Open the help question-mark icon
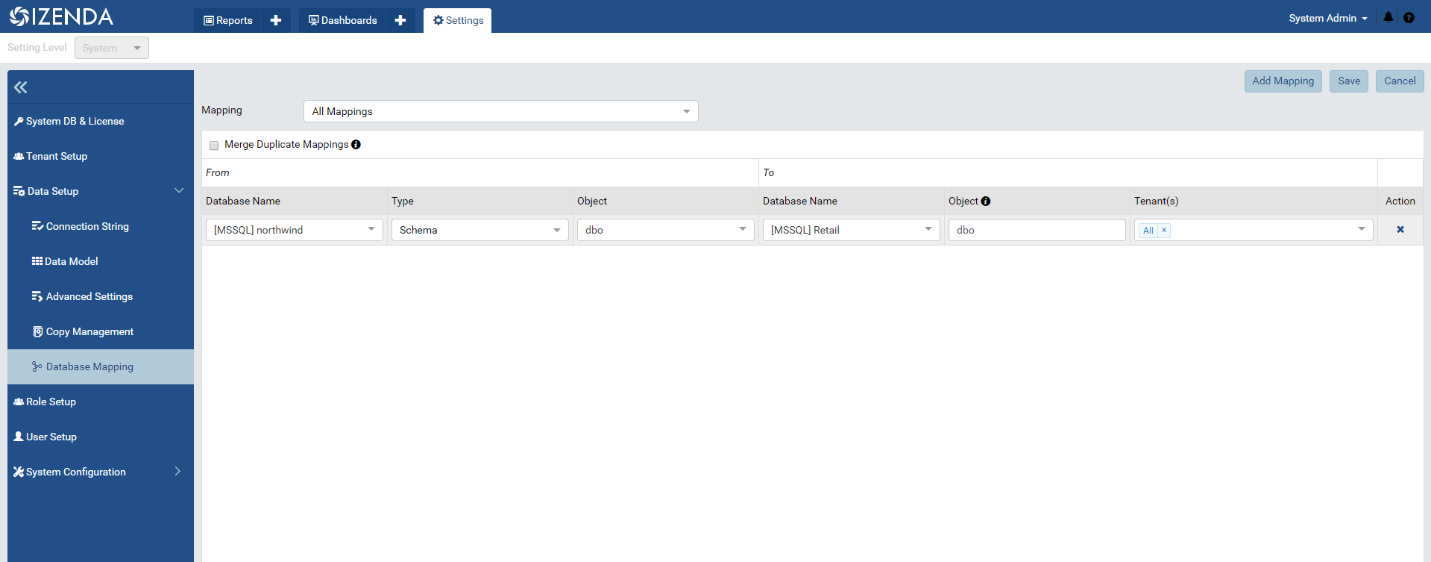The width and height of the screenshot is (1431, 562). click(x=1409, y=18)
